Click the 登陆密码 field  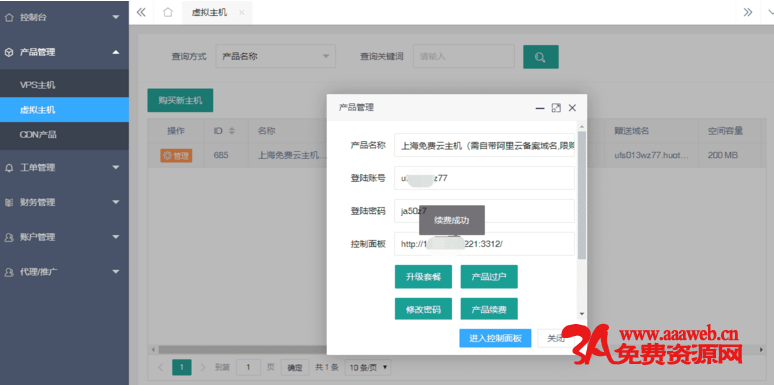[x=484, y=211]
